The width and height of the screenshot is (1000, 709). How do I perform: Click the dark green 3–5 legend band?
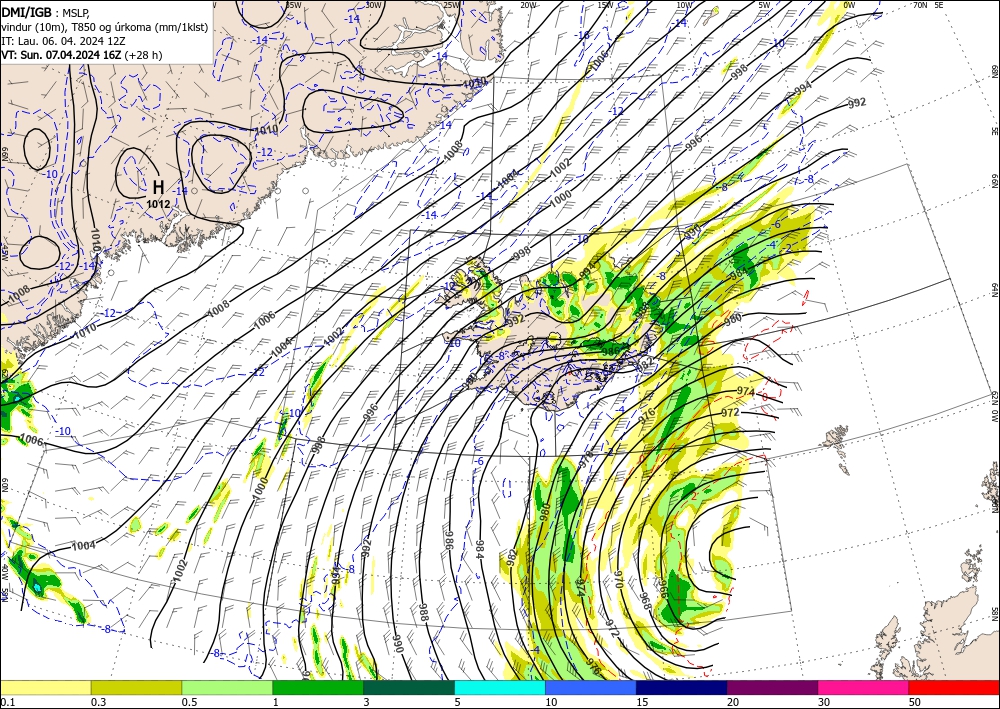pyautogui.click(x=409, y=687)
